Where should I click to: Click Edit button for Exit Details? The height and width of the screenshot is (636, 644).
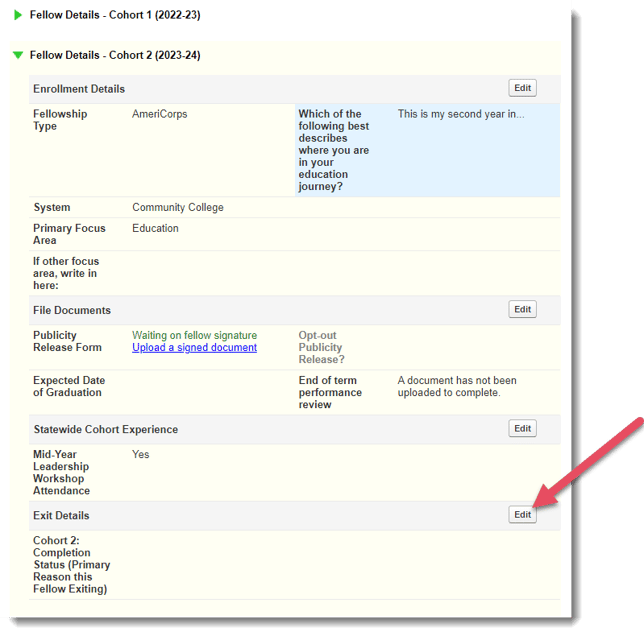(x=522, y=514)
